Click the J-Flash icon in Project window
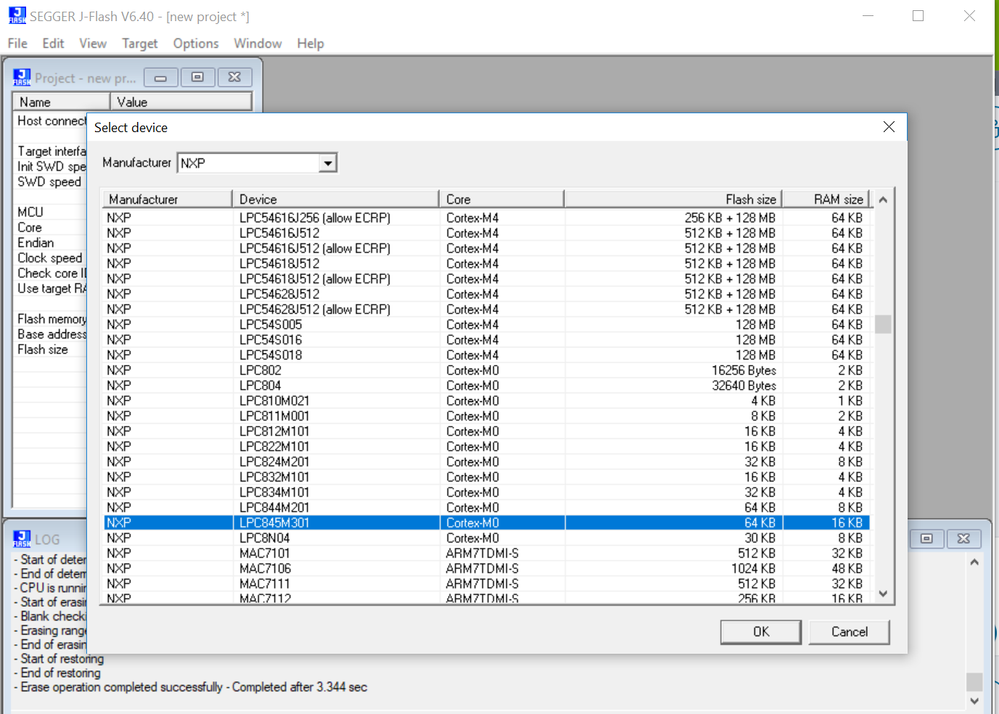Viewport: 999px width, 714px height. click(x=22, y=78)
